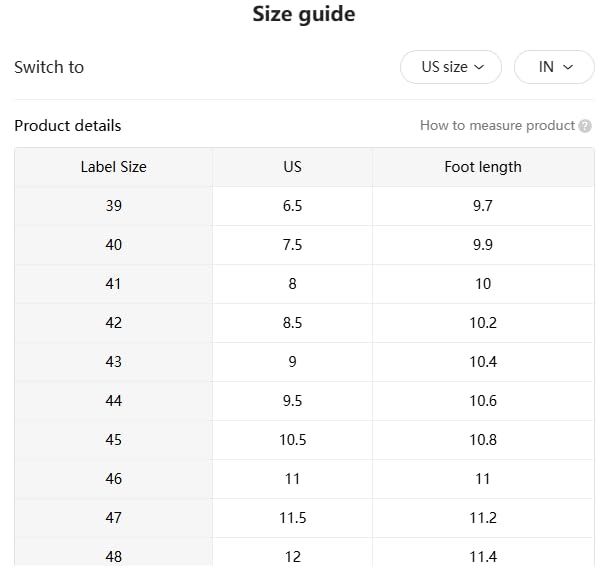The width and height of the screenshot is (609, 568).
Task: Click the 10.2 foot length cell
Action: coord(483,323)
